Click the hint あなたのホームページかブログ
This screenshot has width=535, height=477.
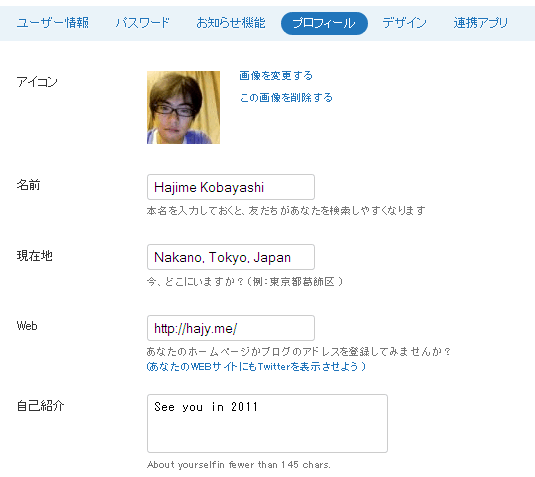click(x=299, y=351)
